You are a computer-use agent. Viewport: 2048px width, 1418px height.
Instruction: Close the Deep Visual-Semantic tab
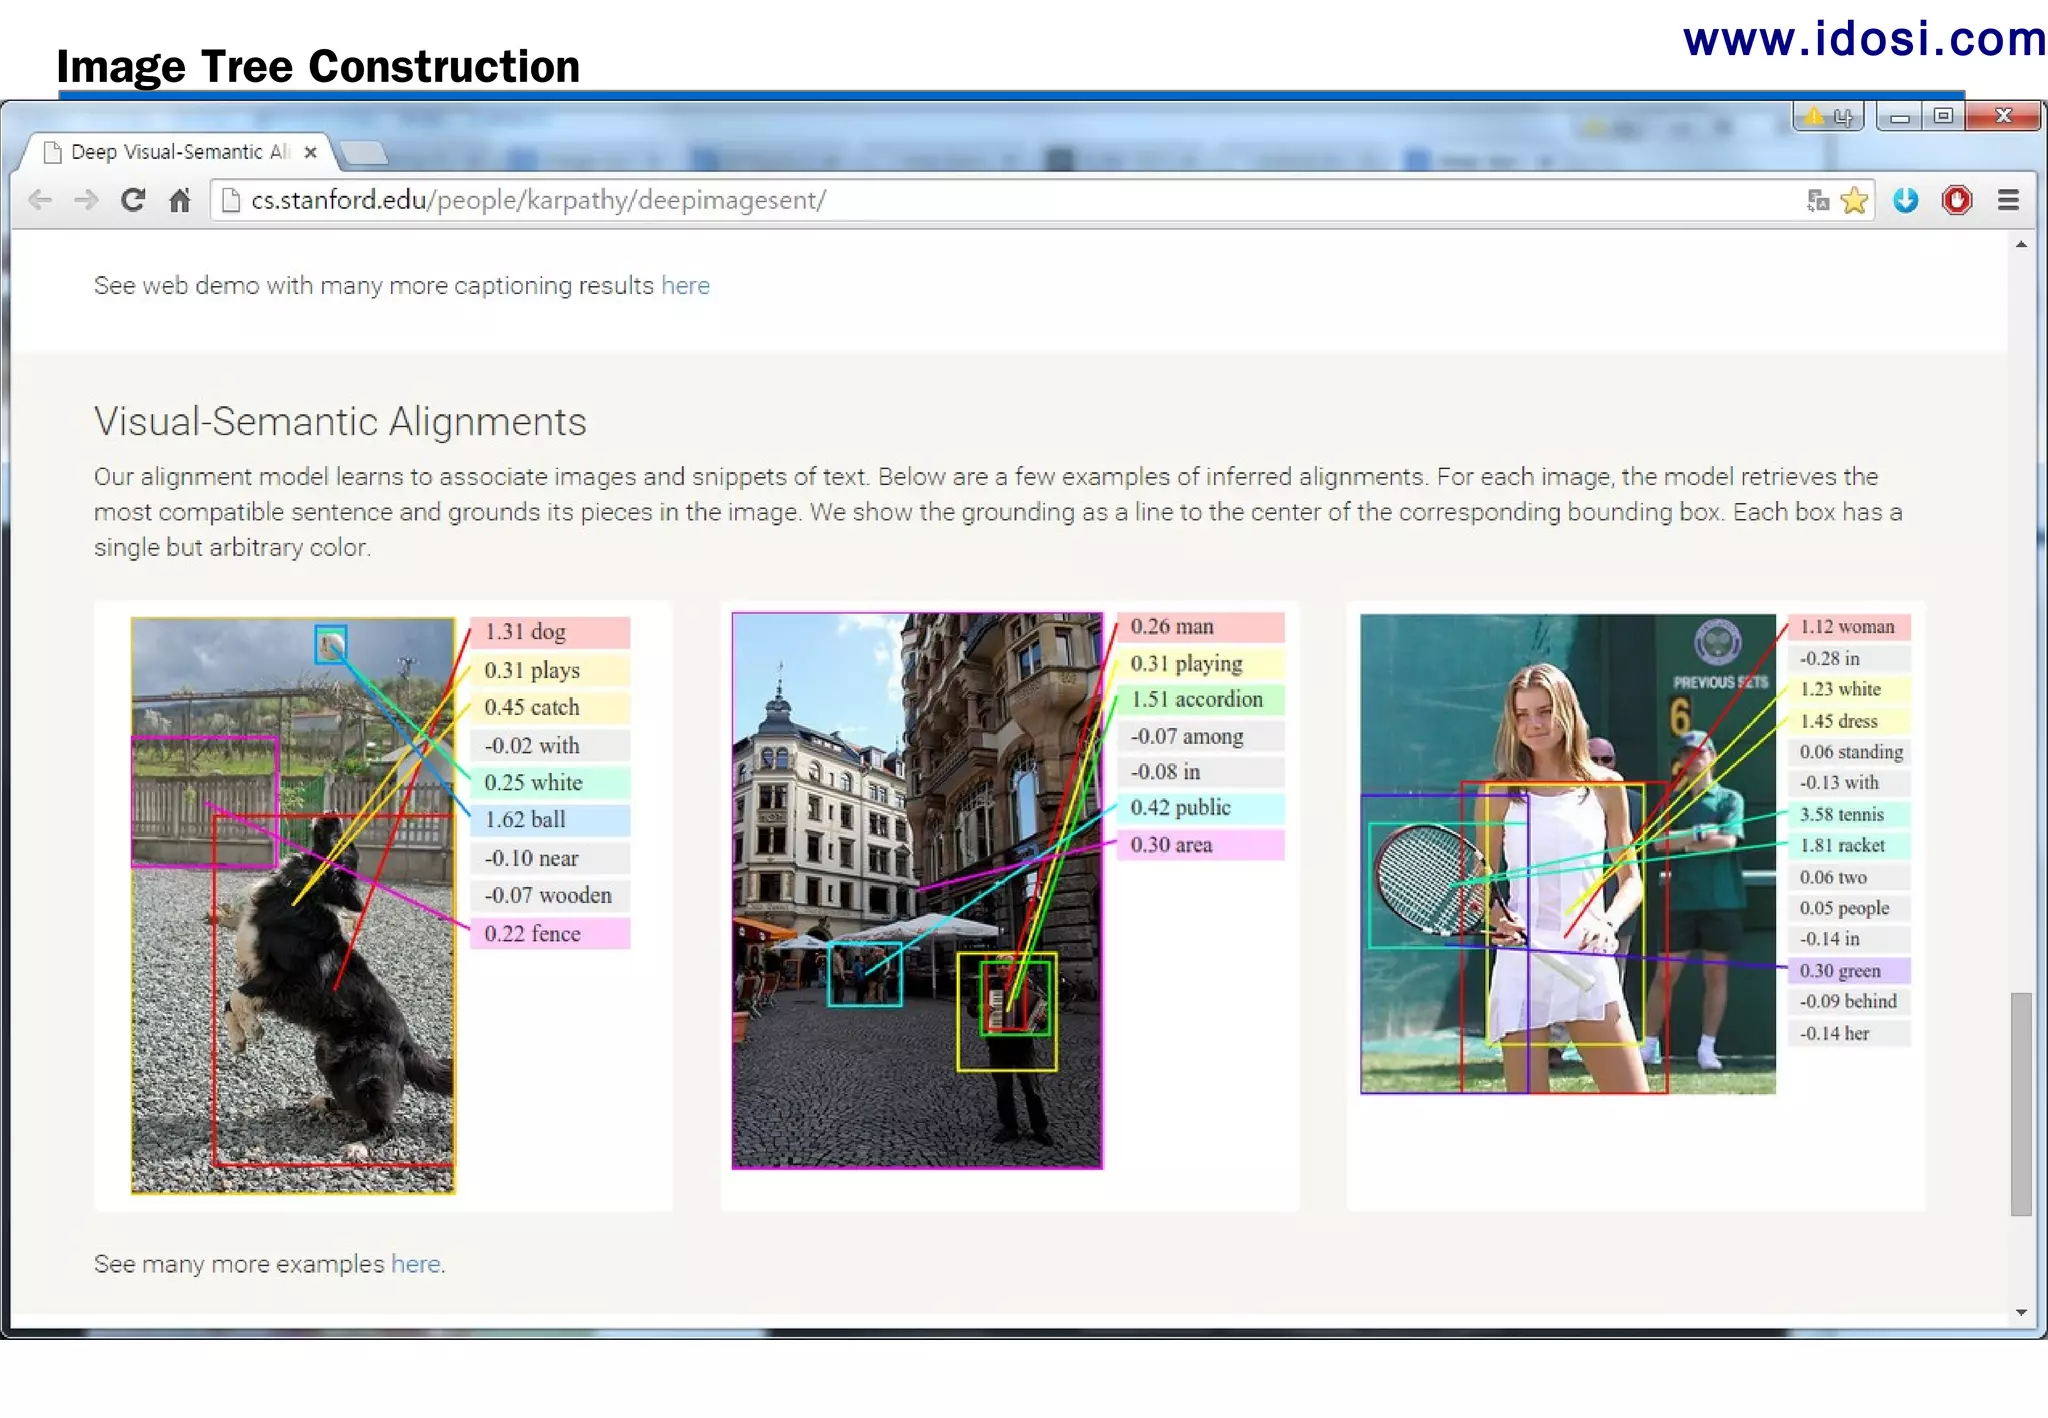pos(310,152)
